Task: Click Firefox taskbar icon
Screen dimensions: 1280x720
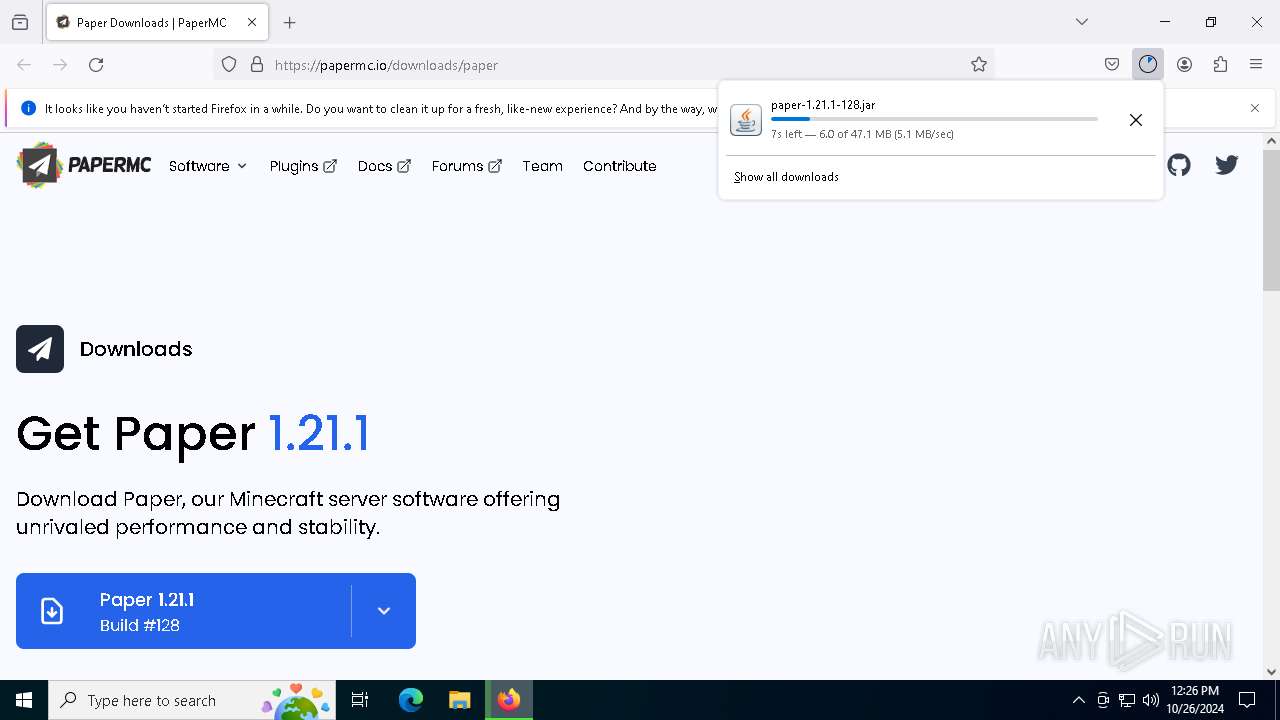Action: (509, 700)
